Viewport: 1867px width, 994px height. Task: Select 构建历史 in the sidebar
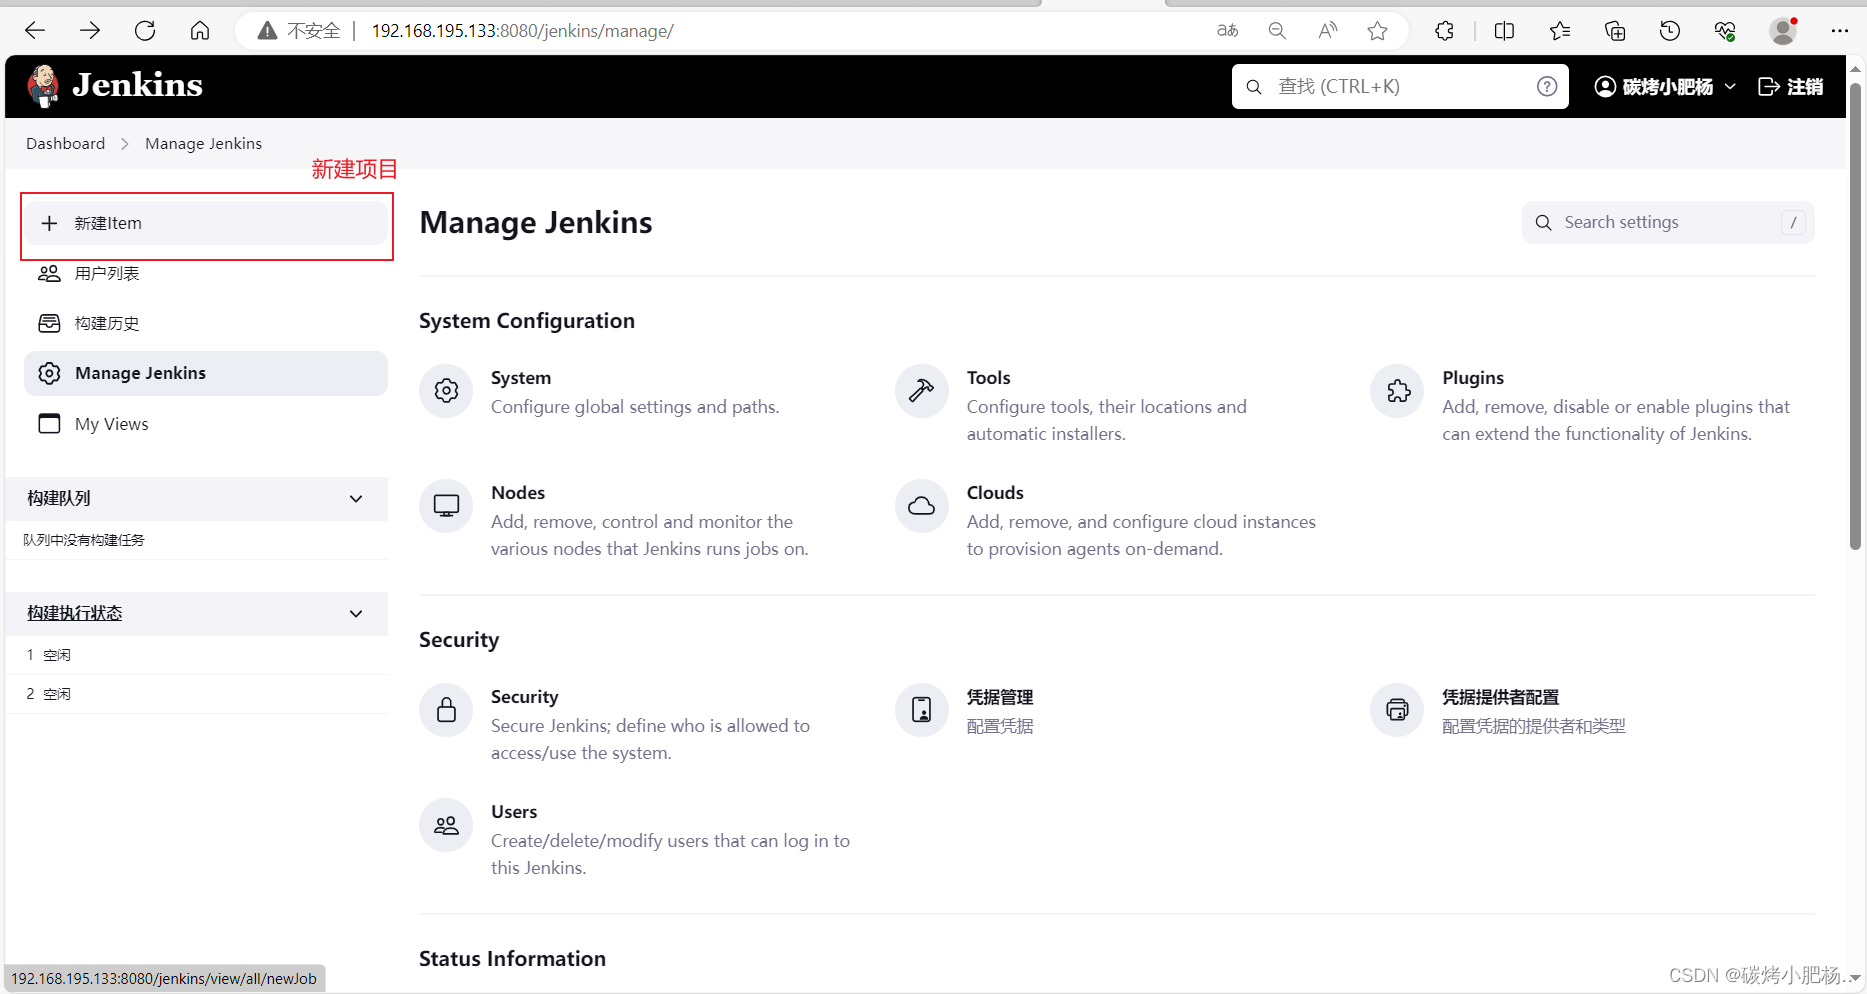coord(206,323)
